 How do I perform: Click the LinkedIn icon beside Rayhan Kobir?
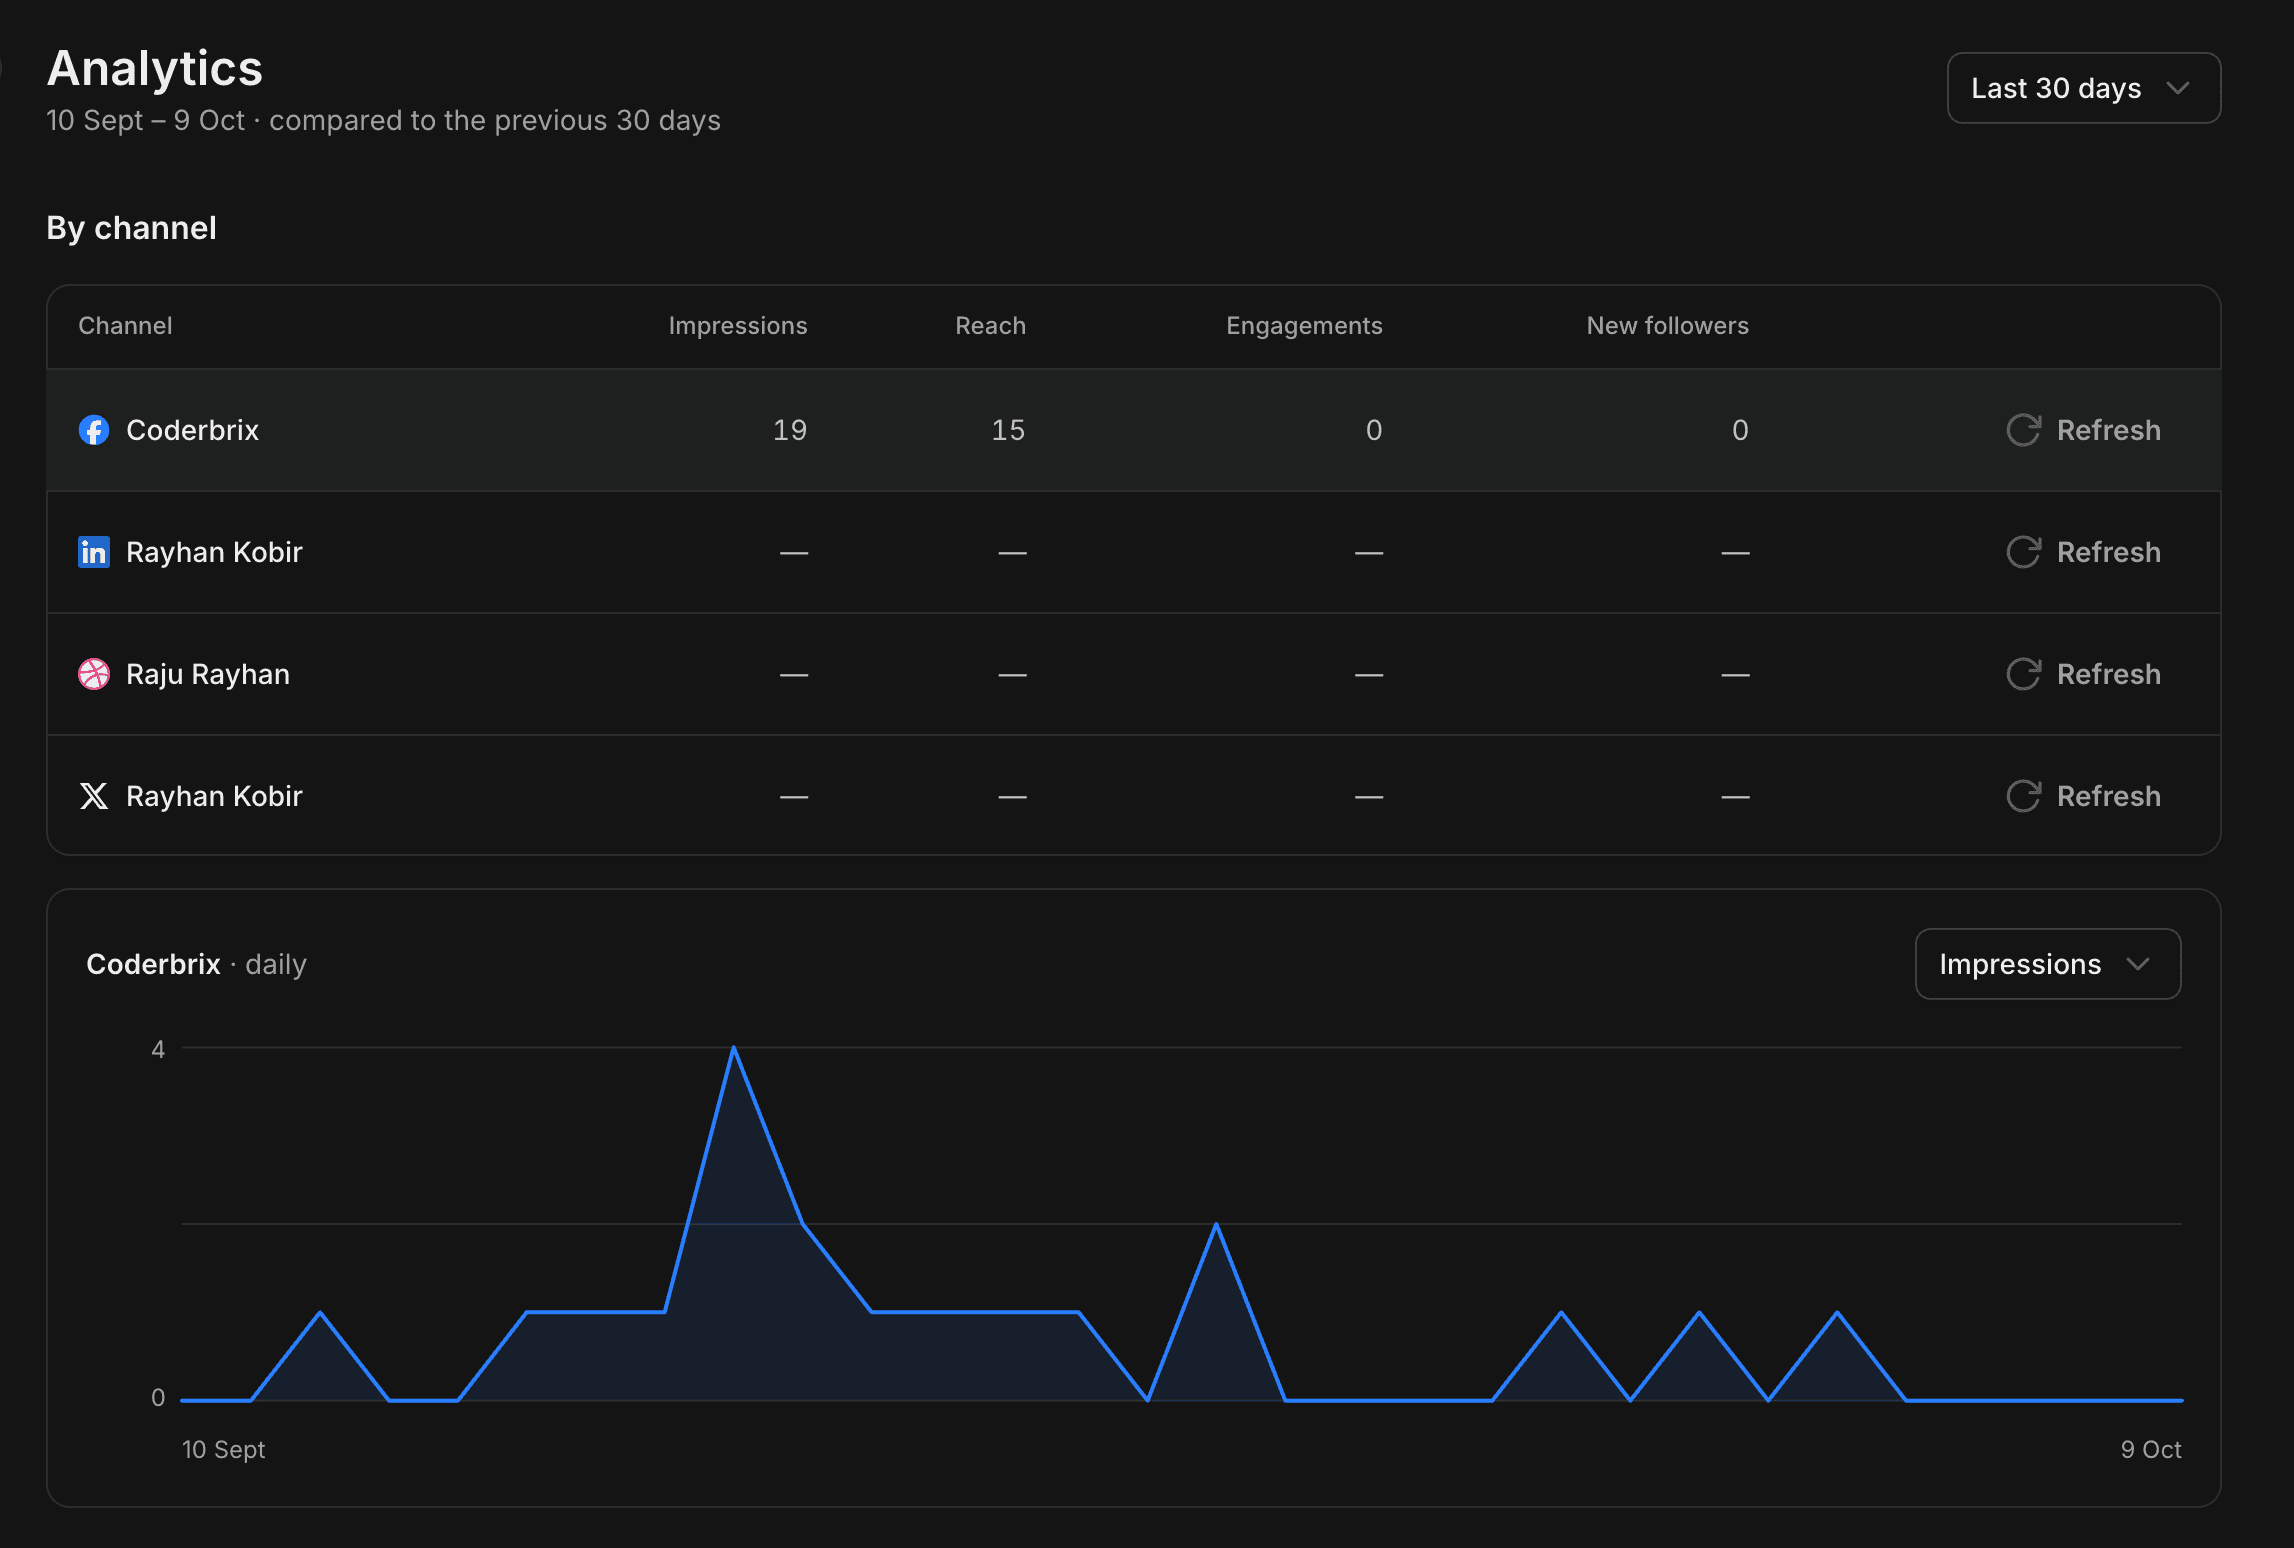click(x=94, y=552)
